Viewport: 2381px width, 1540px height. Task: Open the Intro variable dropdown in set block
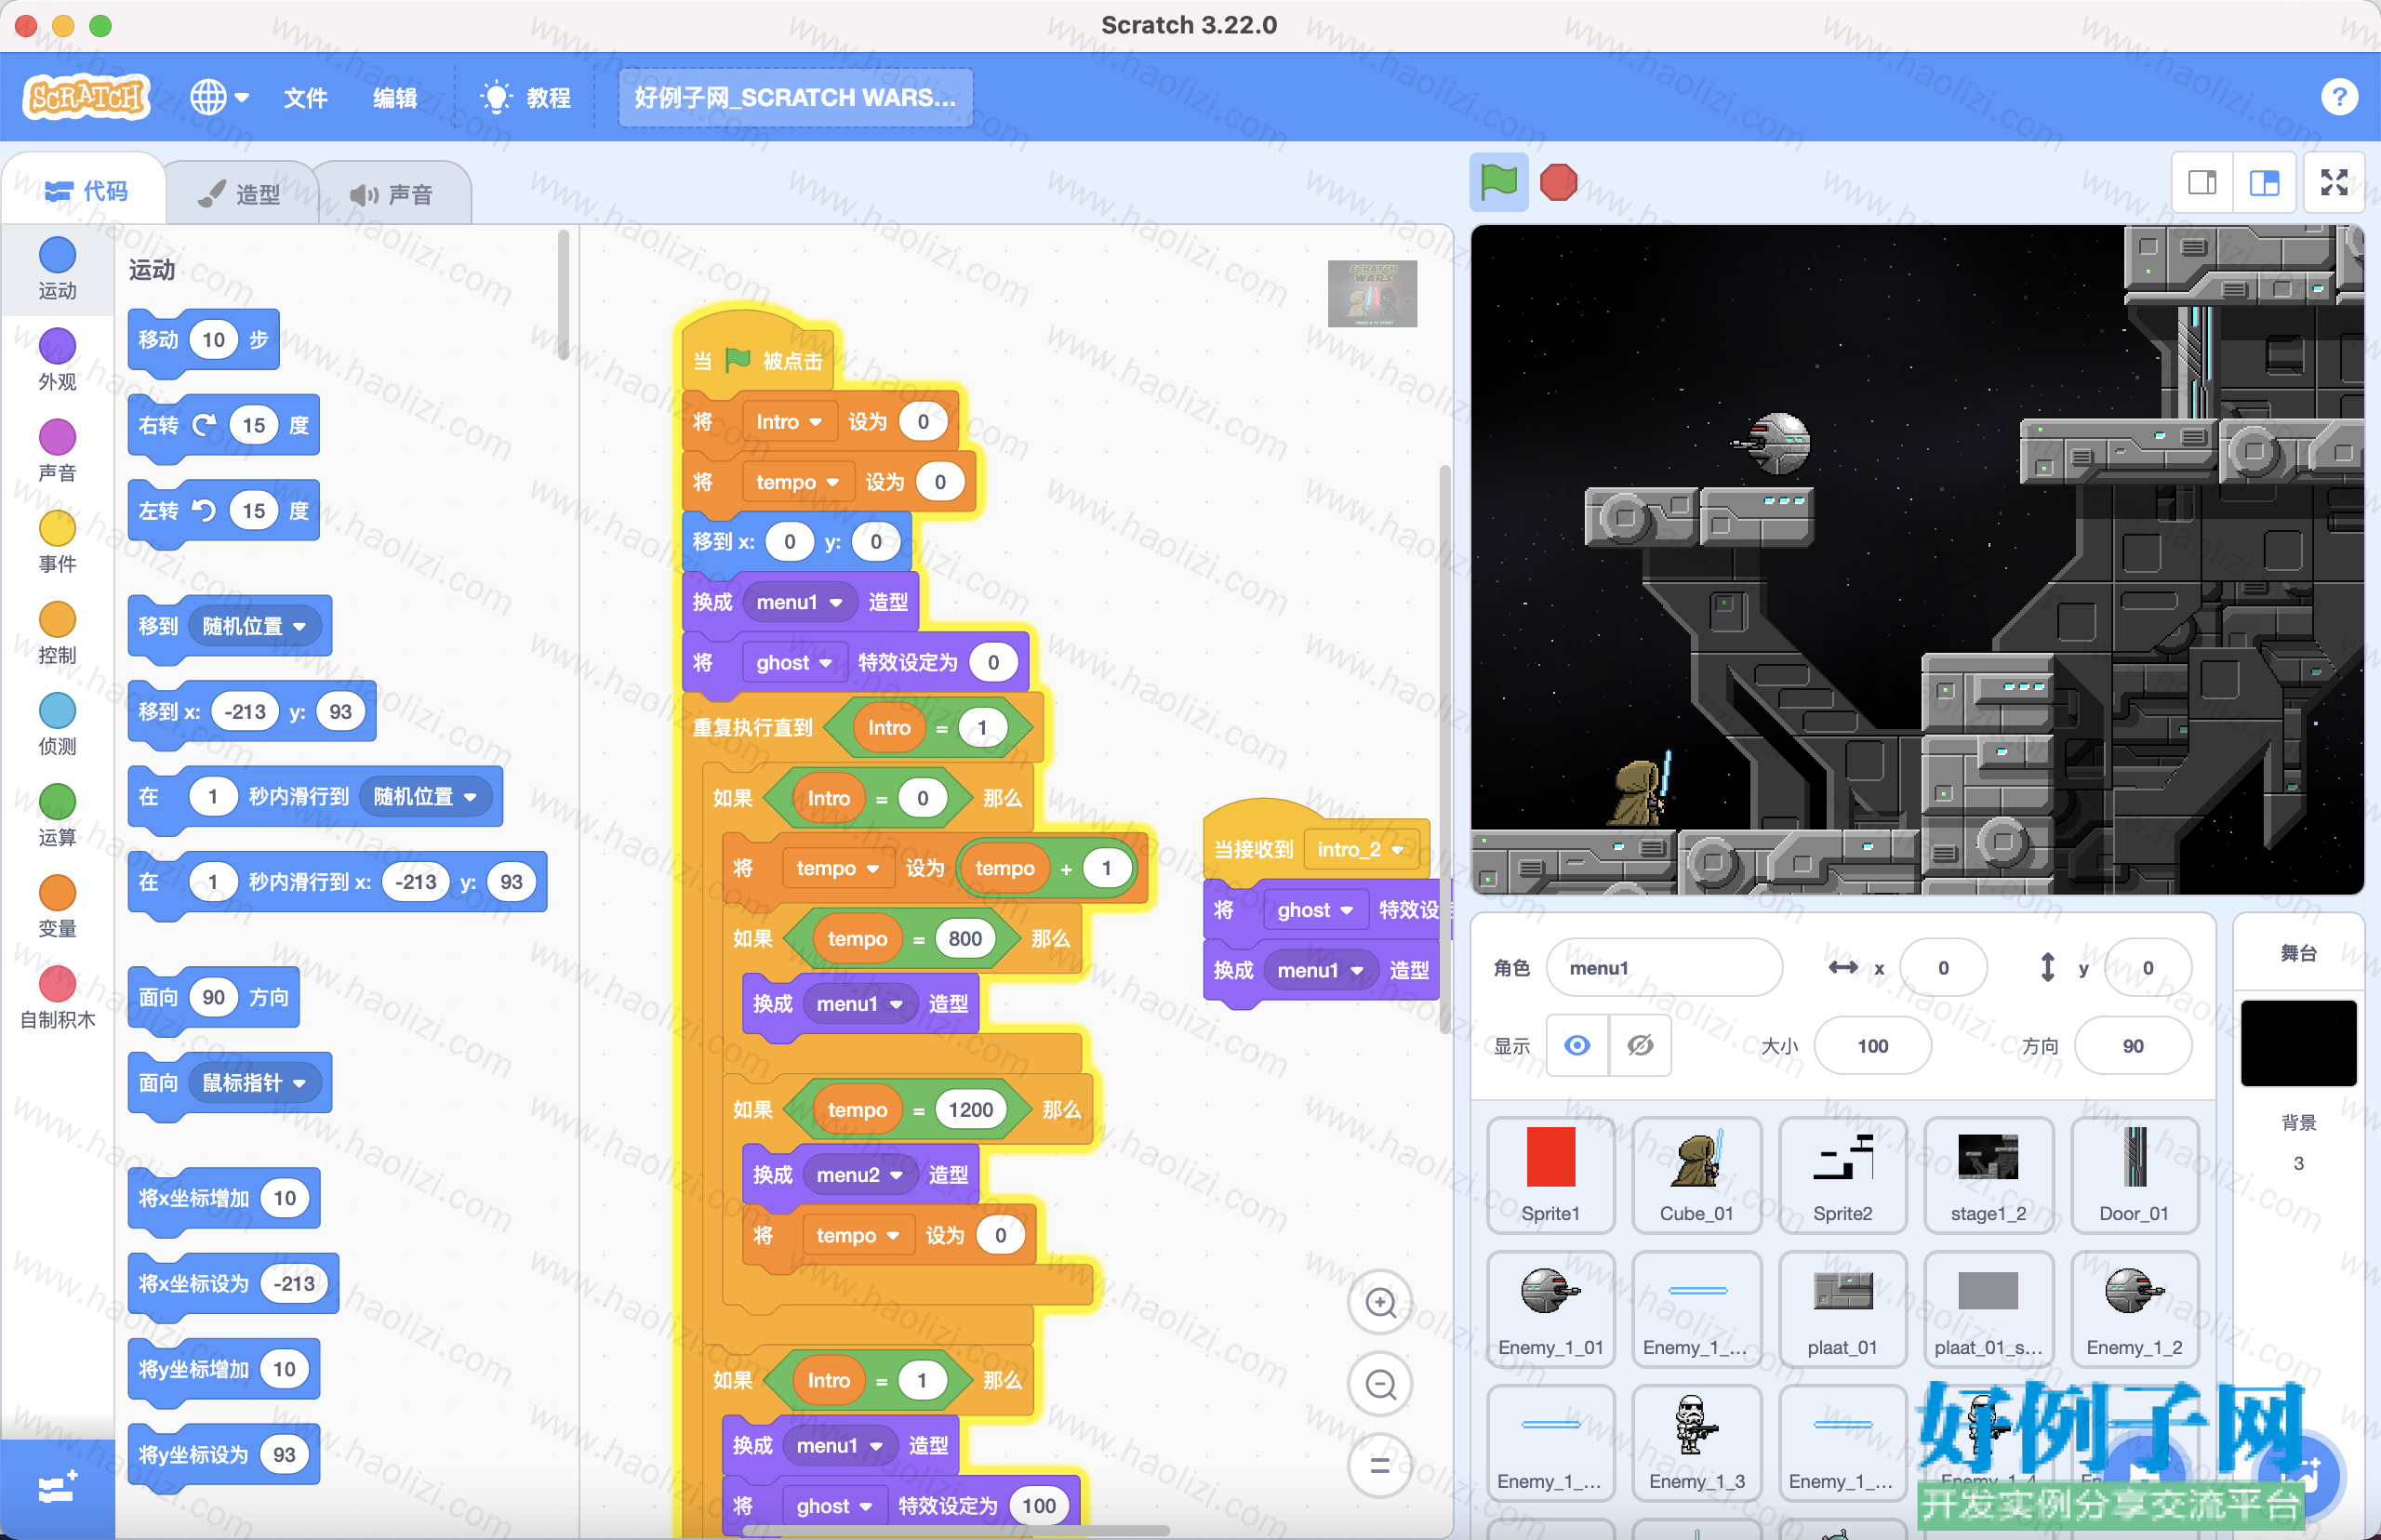tap(788, 422)
